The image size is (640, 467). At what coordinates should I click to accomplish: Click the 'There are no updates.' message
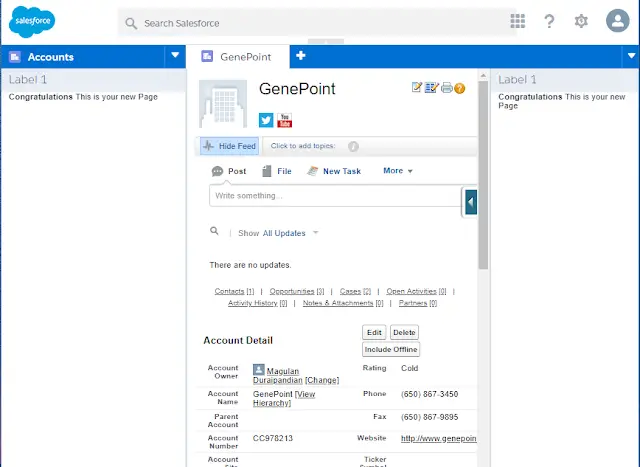click(x=250, y=265)
